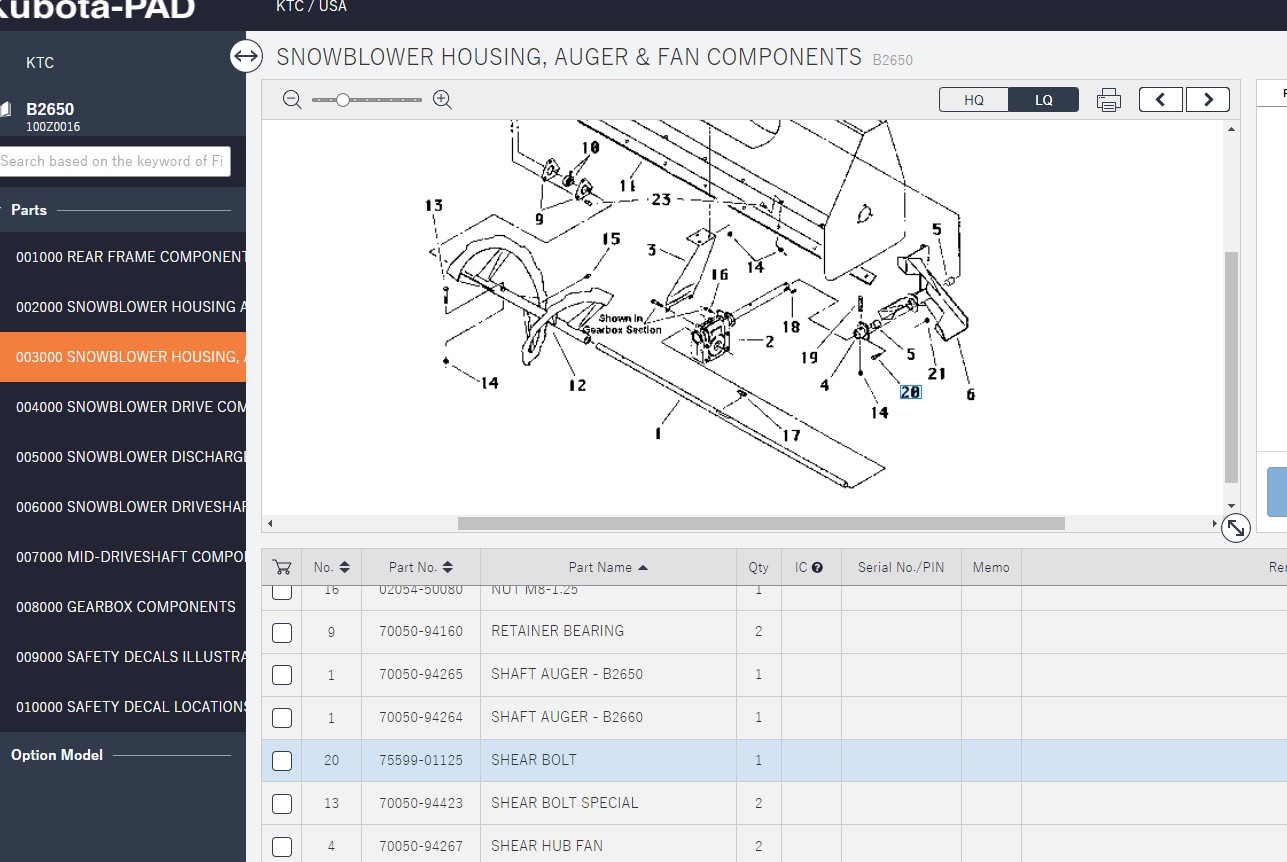Click callout number 12 in diagram

tap(577, 385)
